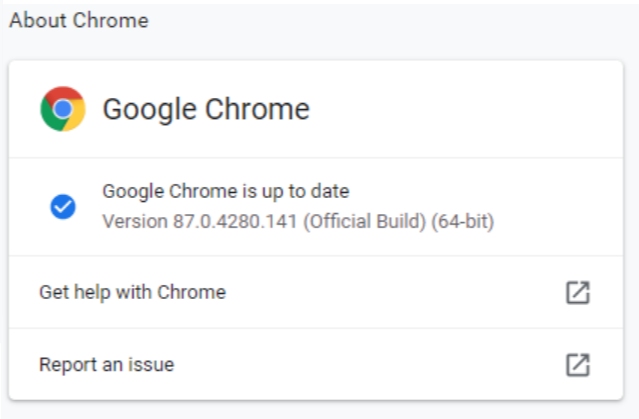The width and height of the screenshot is (639, 419).
Task: Select Report an issue
Action: pos(316,364)
